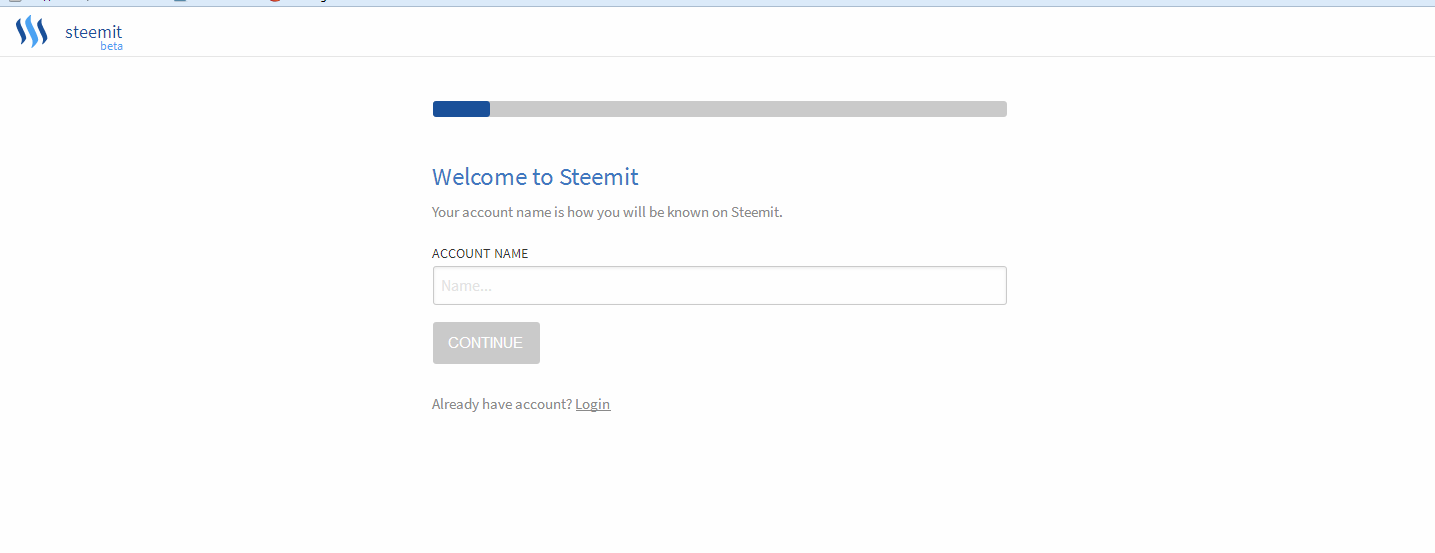Screen dimensions: 1435x553
Task: Click the signup progress bar
Action: pos(719,109)
